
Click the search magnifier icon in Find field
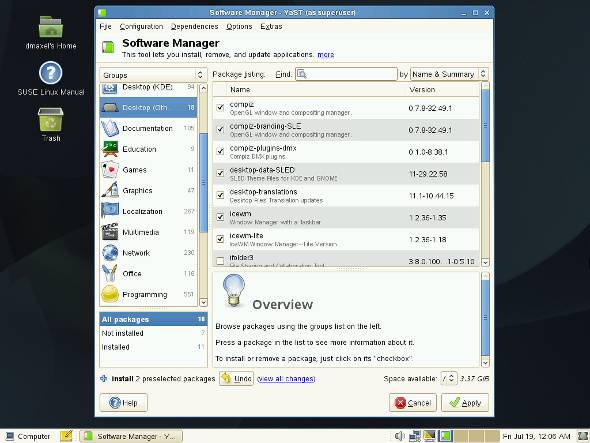click(x=302, y=75)
